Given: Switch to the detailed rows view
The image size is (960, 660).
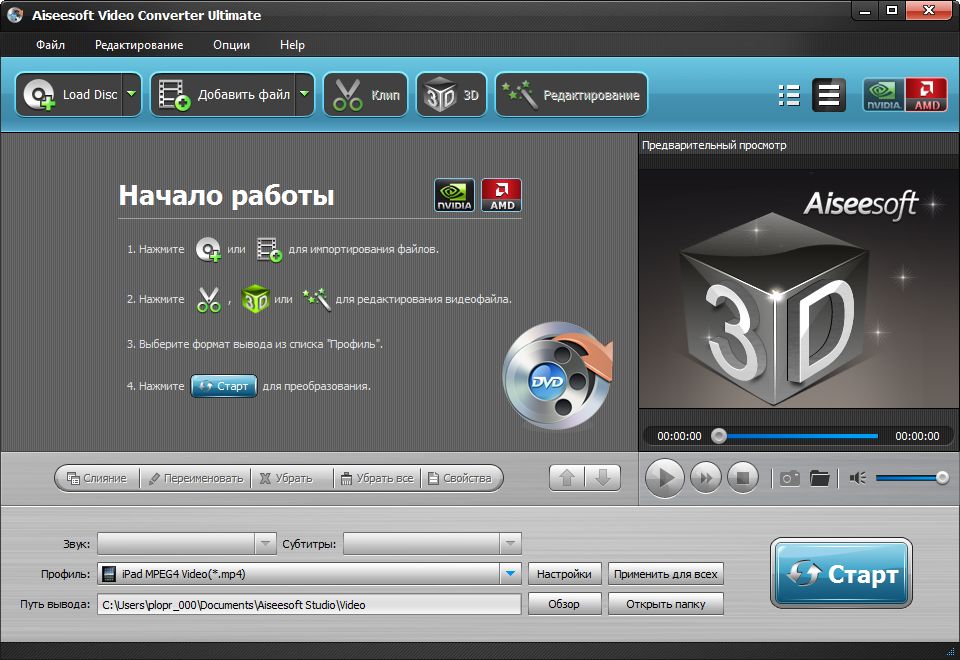Looking at the screenshot, I should tap(828, 96).
